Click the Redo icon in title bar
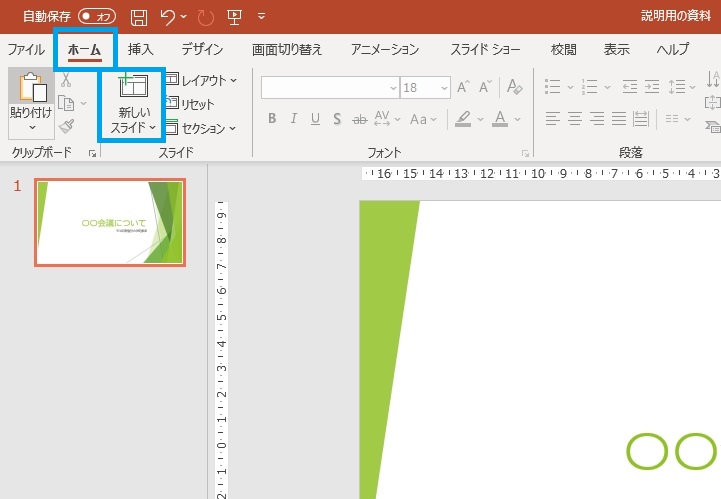This screenshot has height=499, width=721. (x=206, y=17)
